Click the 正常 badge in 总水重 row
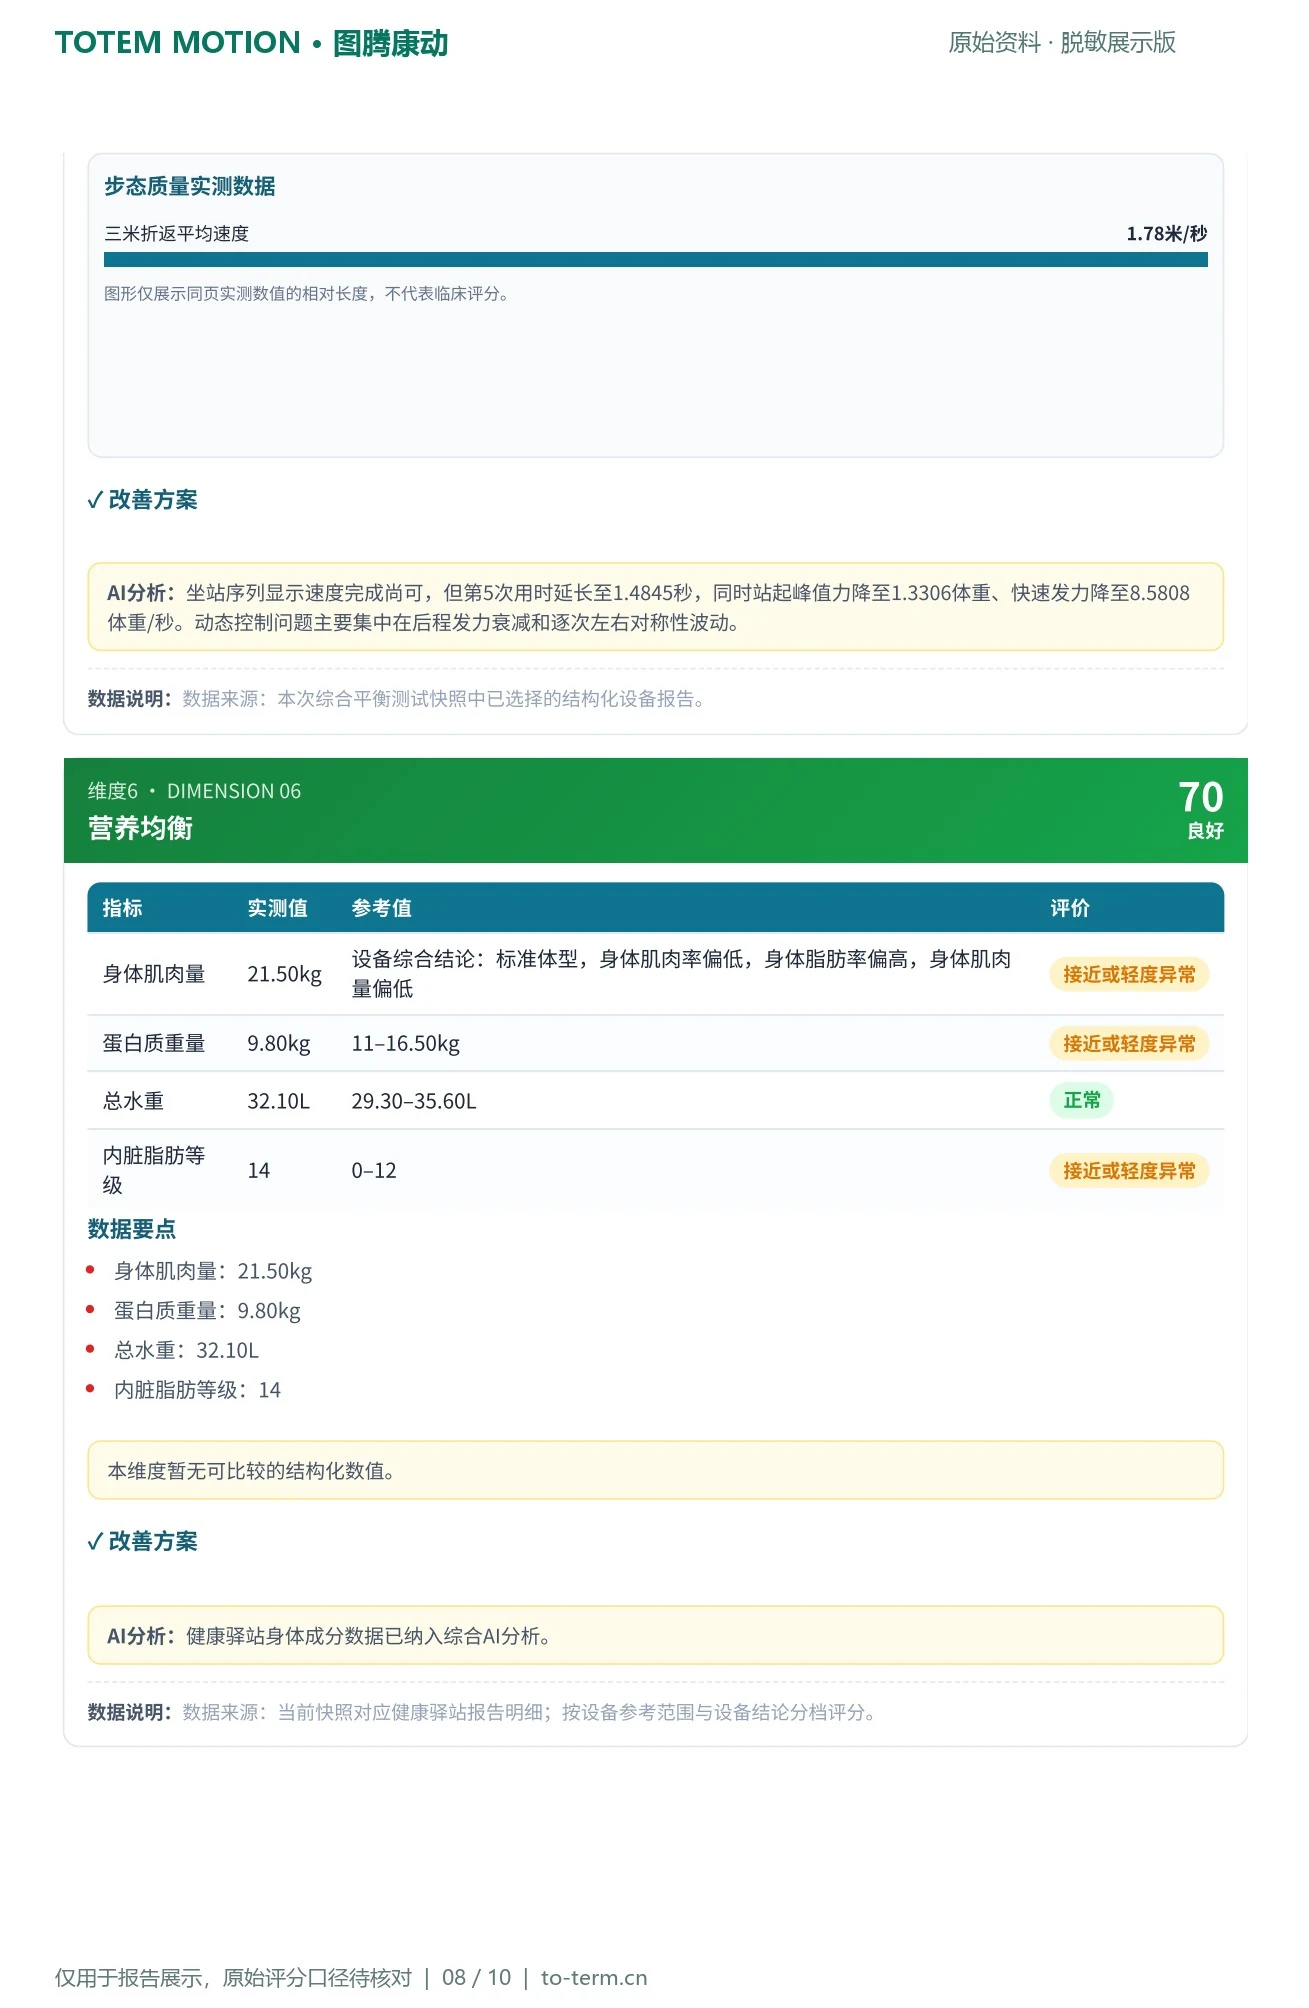The image size is (1309, 2008). (1082, 1100)
